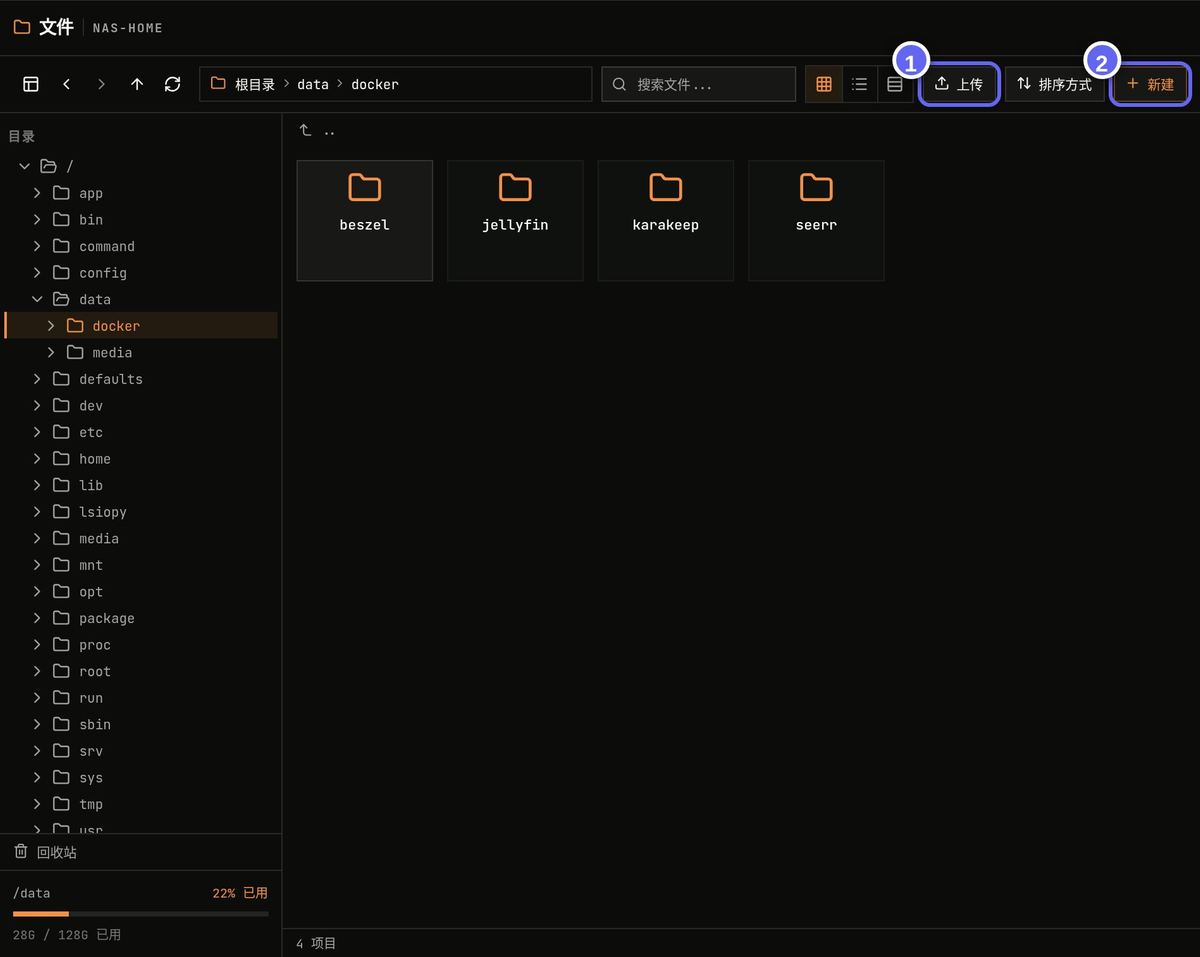Open the seerr folder
This screenshot has height=957, width=1200.
816,220
